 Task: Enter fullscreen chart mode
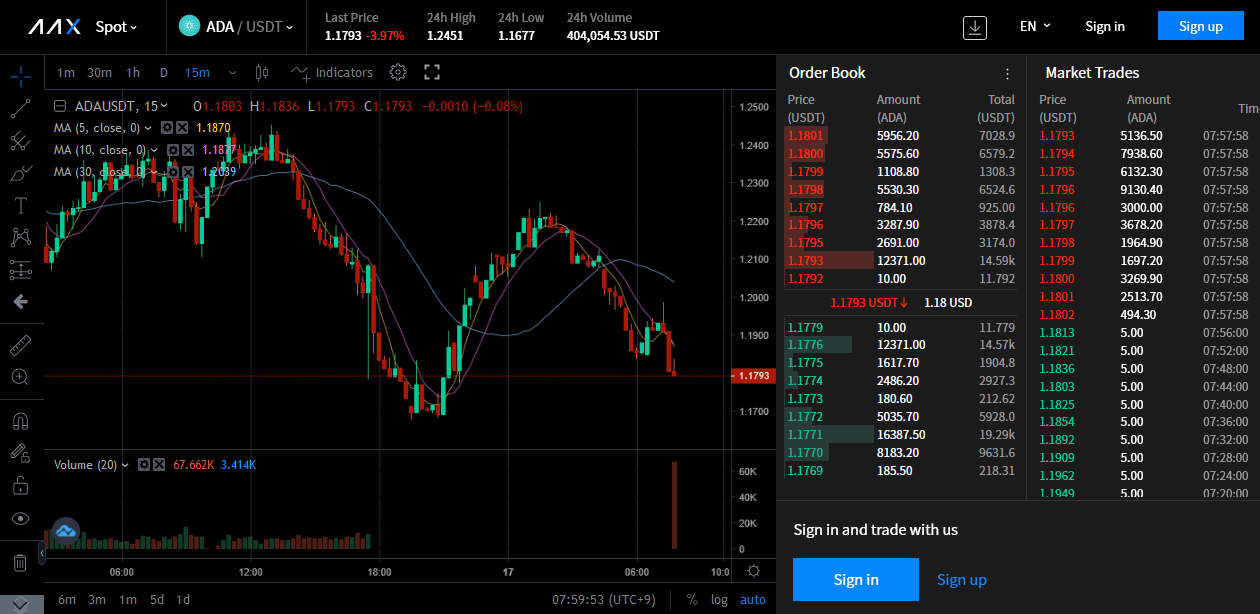coord(432,72)
